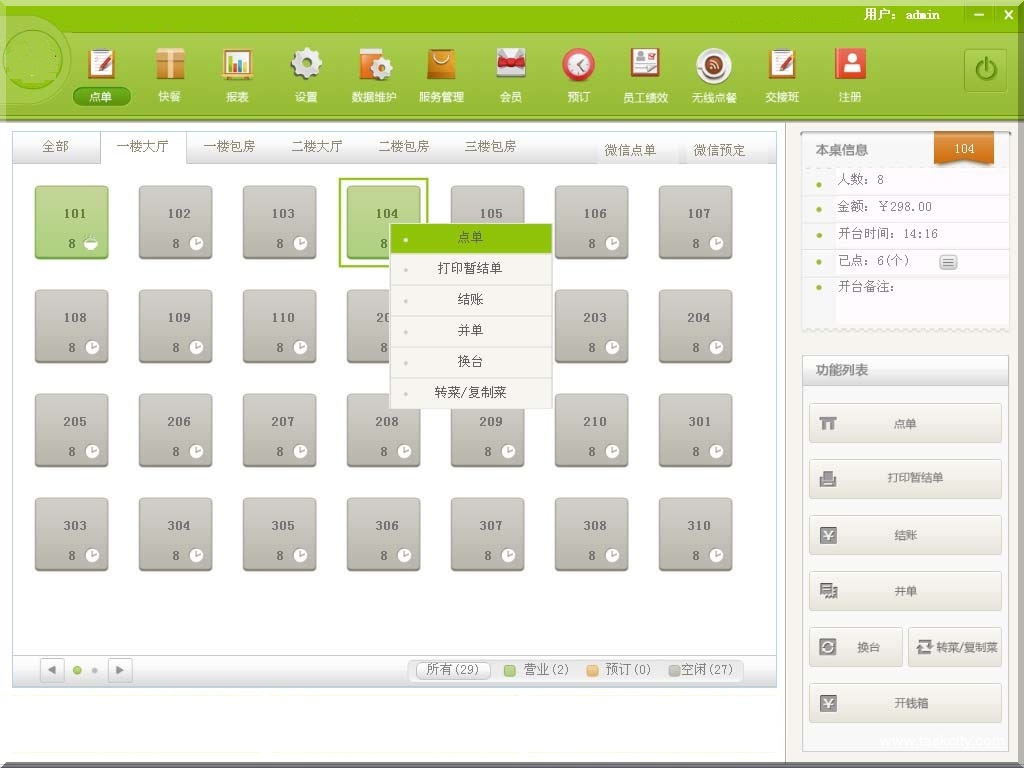Click the 设置 settings gear icon
The height and width of the screenshot is (768, 1024).
[306, 66]
